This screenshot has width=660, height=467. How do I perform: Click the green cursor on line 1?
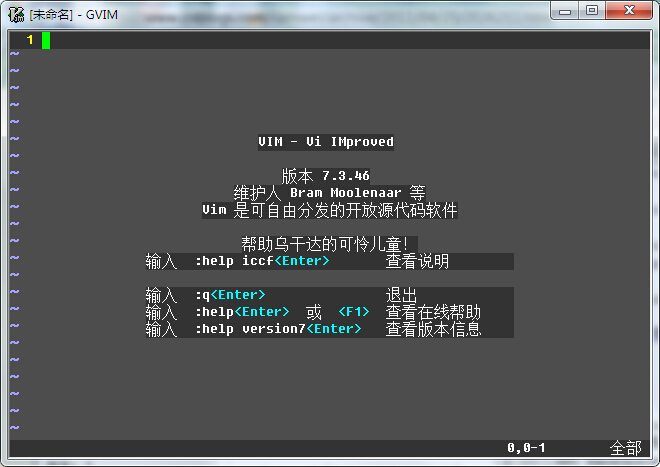click(46, 40)
